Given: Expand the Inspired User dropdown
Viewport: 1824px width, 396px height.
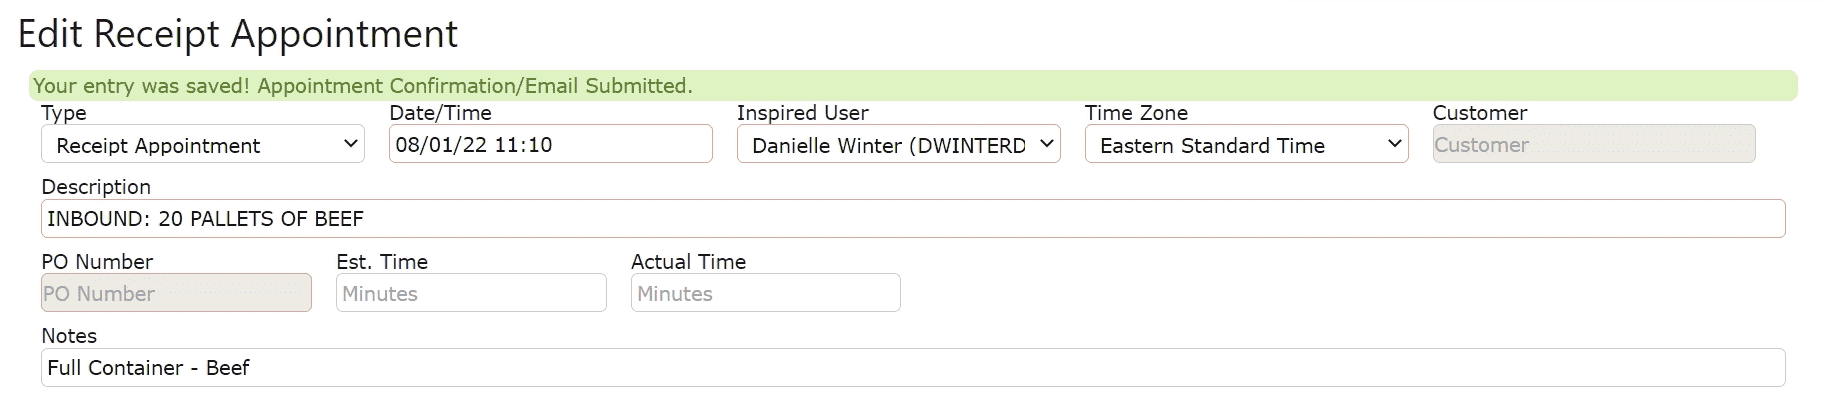Looking at the screenshot, I should click(898, 145).
